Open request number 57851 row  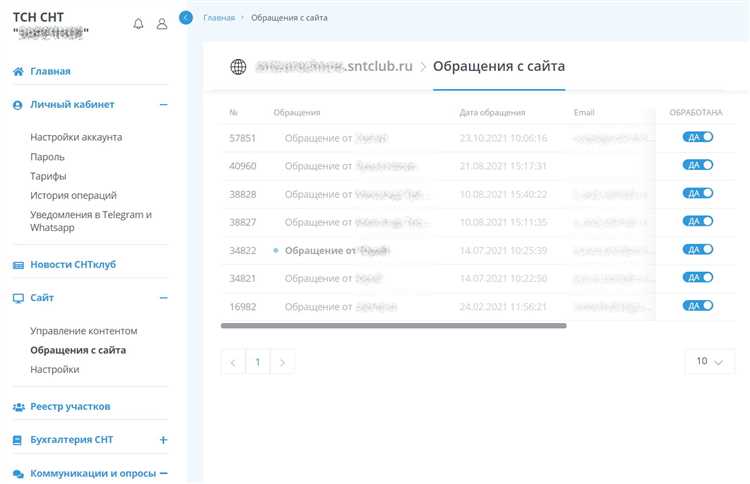tap(478, 138)
